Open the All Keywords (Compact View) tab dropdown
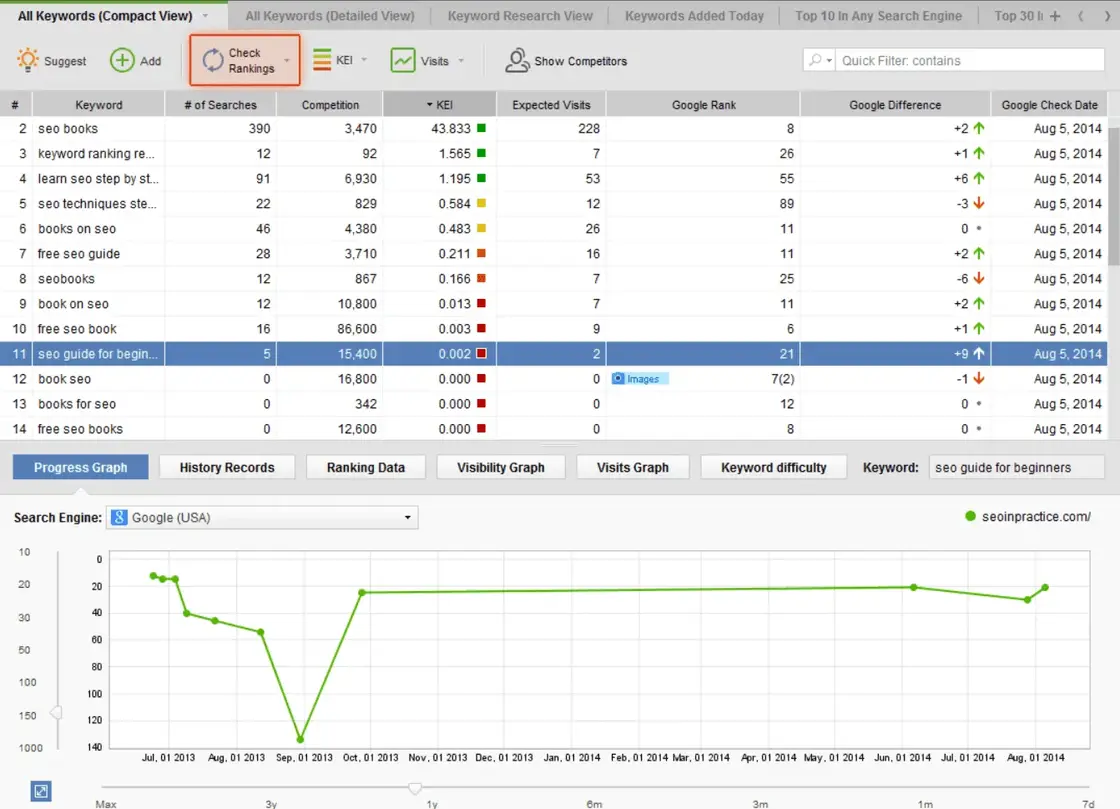This screenshot has height=809, width=1120. point(205,16)
